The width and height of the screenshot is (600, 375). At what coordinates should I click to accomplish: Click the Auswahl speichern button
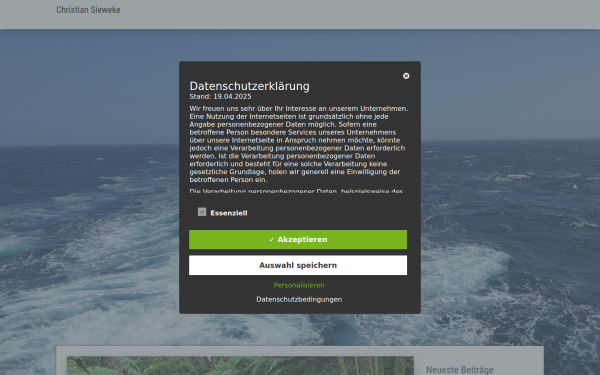[x=298, y=265]
